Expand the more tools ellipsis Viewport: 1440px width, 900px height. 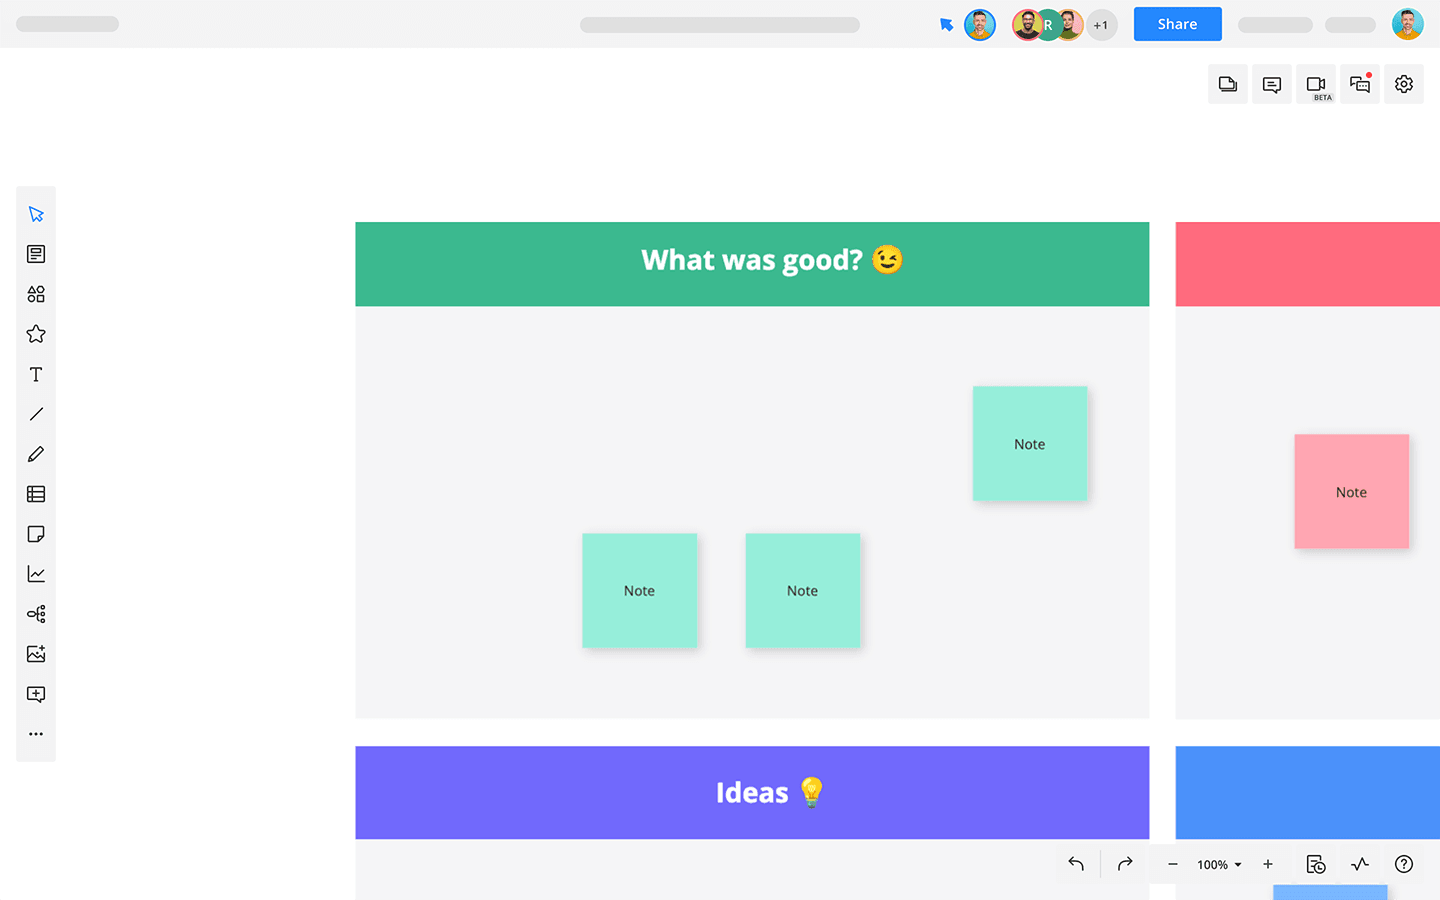[36, 734]
